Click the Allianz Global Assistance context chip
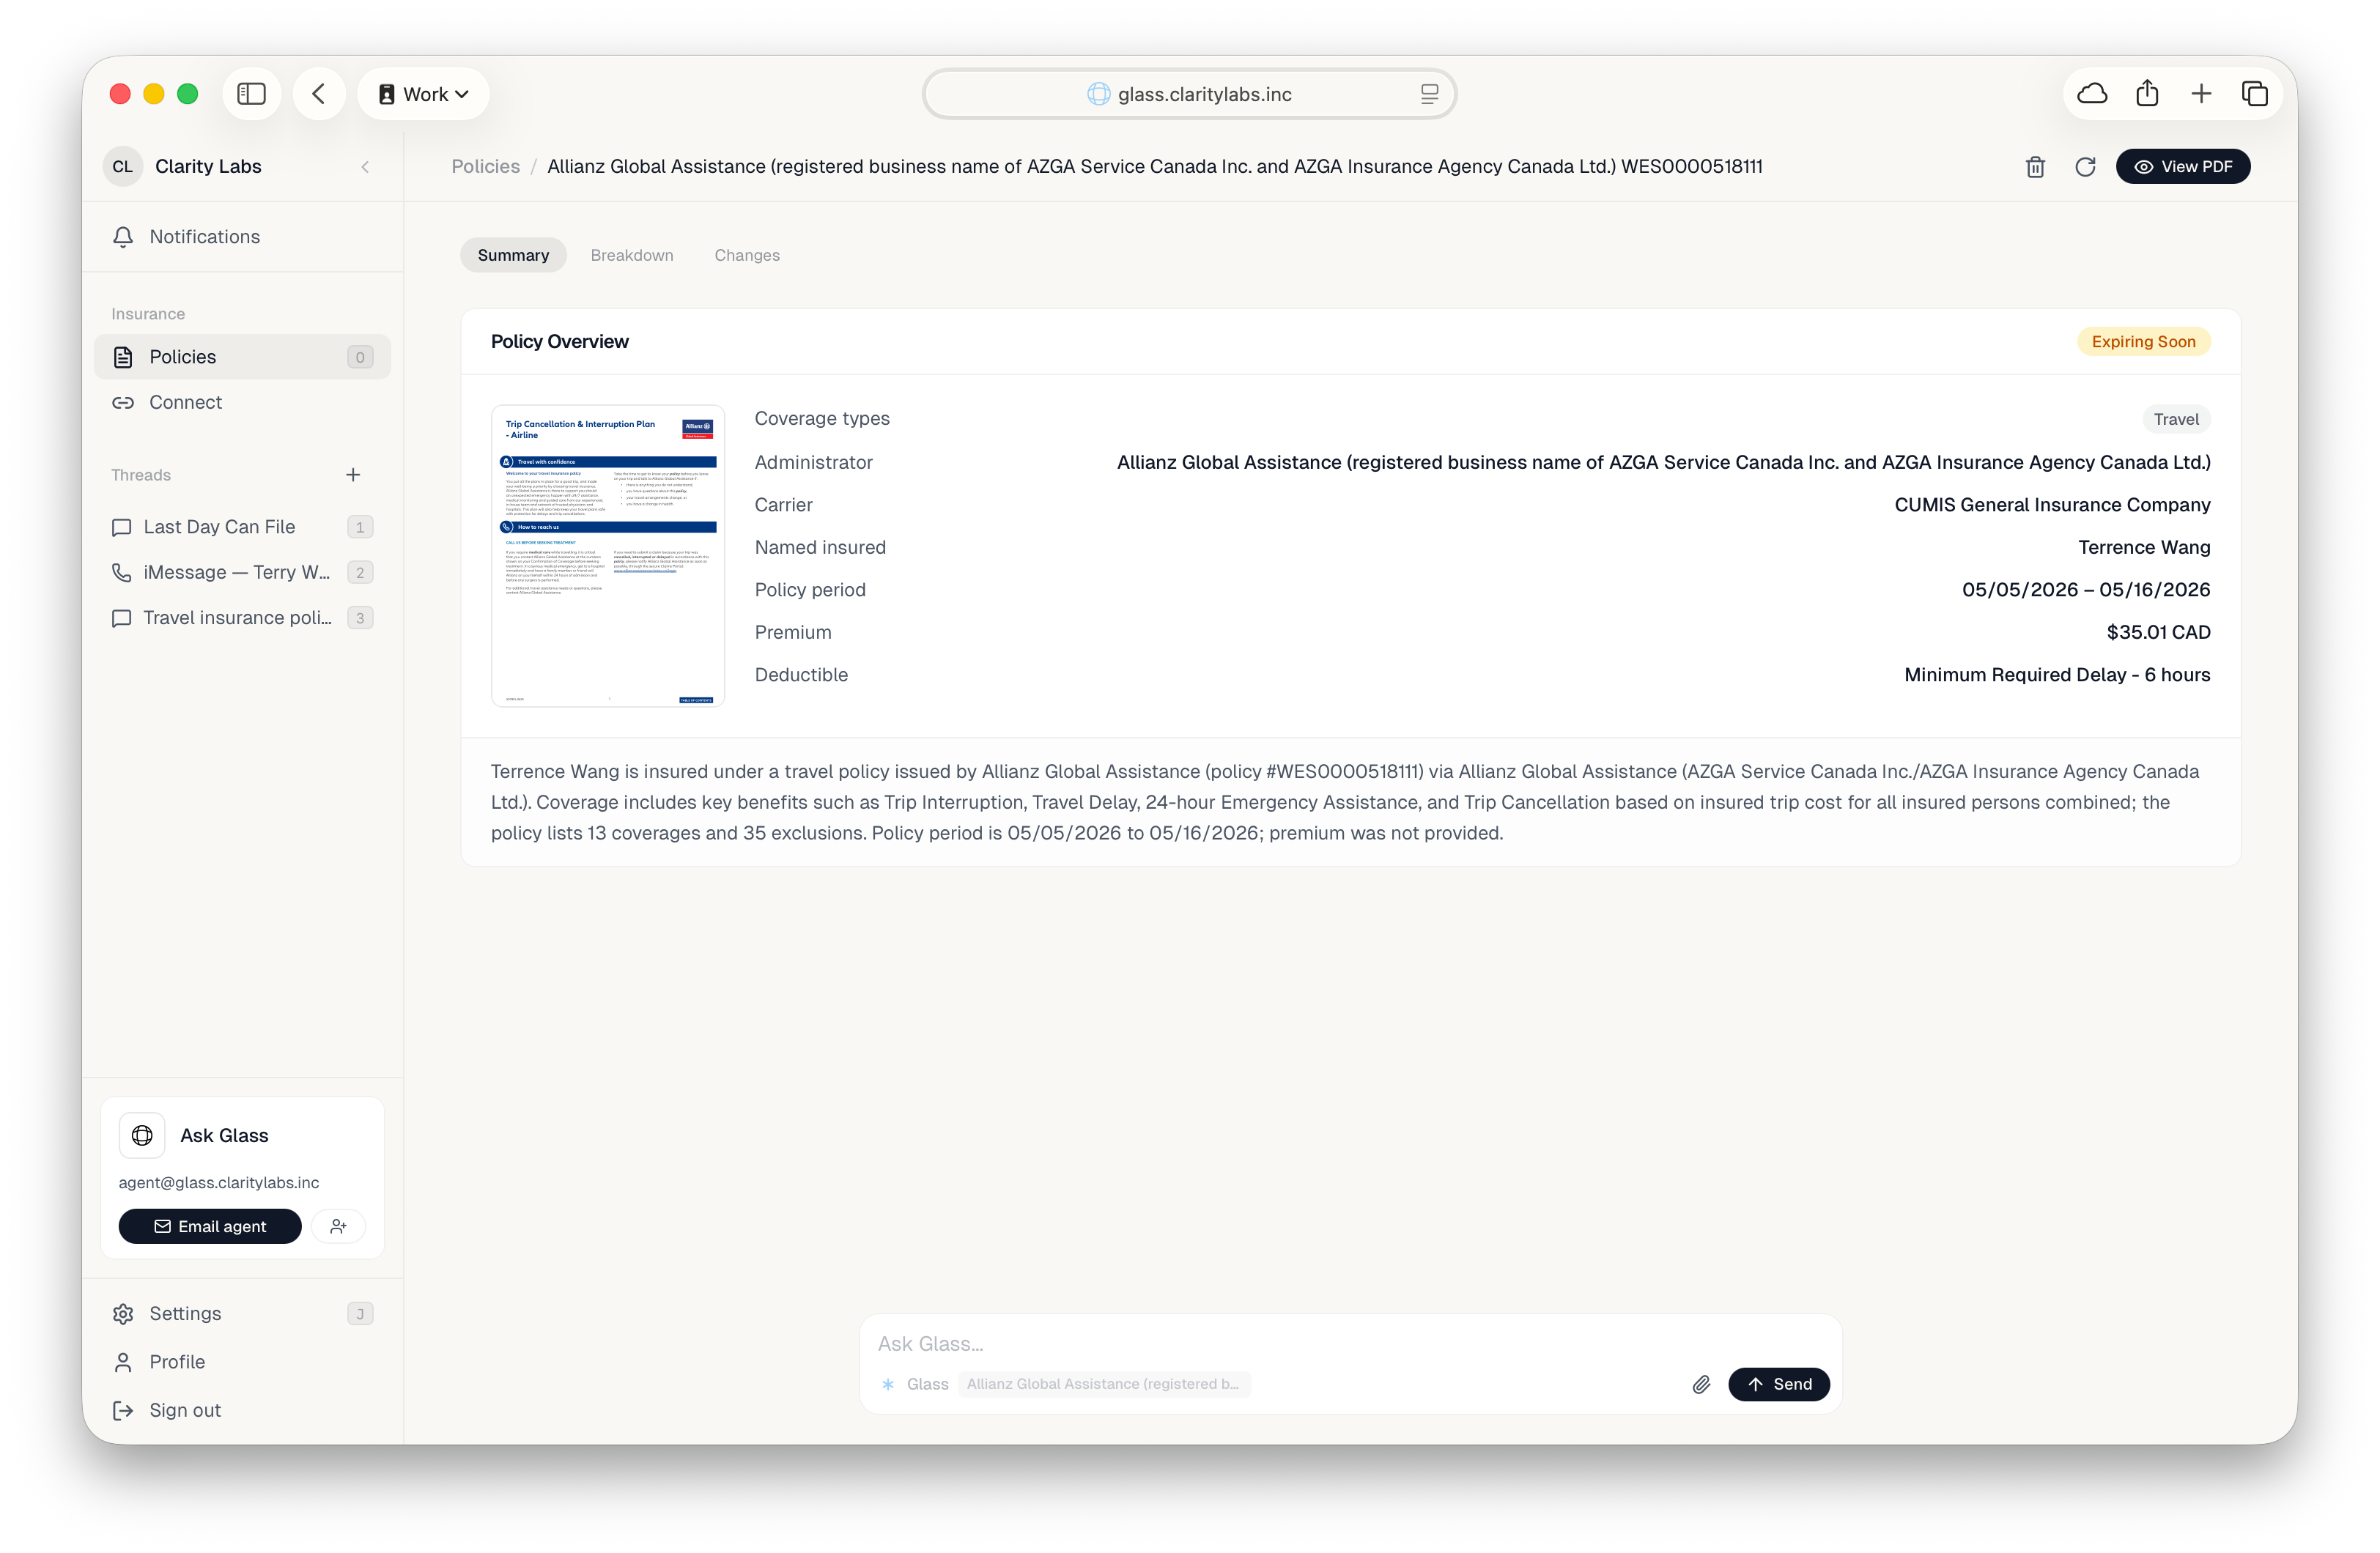The width and height of the screenshot is (2380, 1553). coord(1103,1384)
